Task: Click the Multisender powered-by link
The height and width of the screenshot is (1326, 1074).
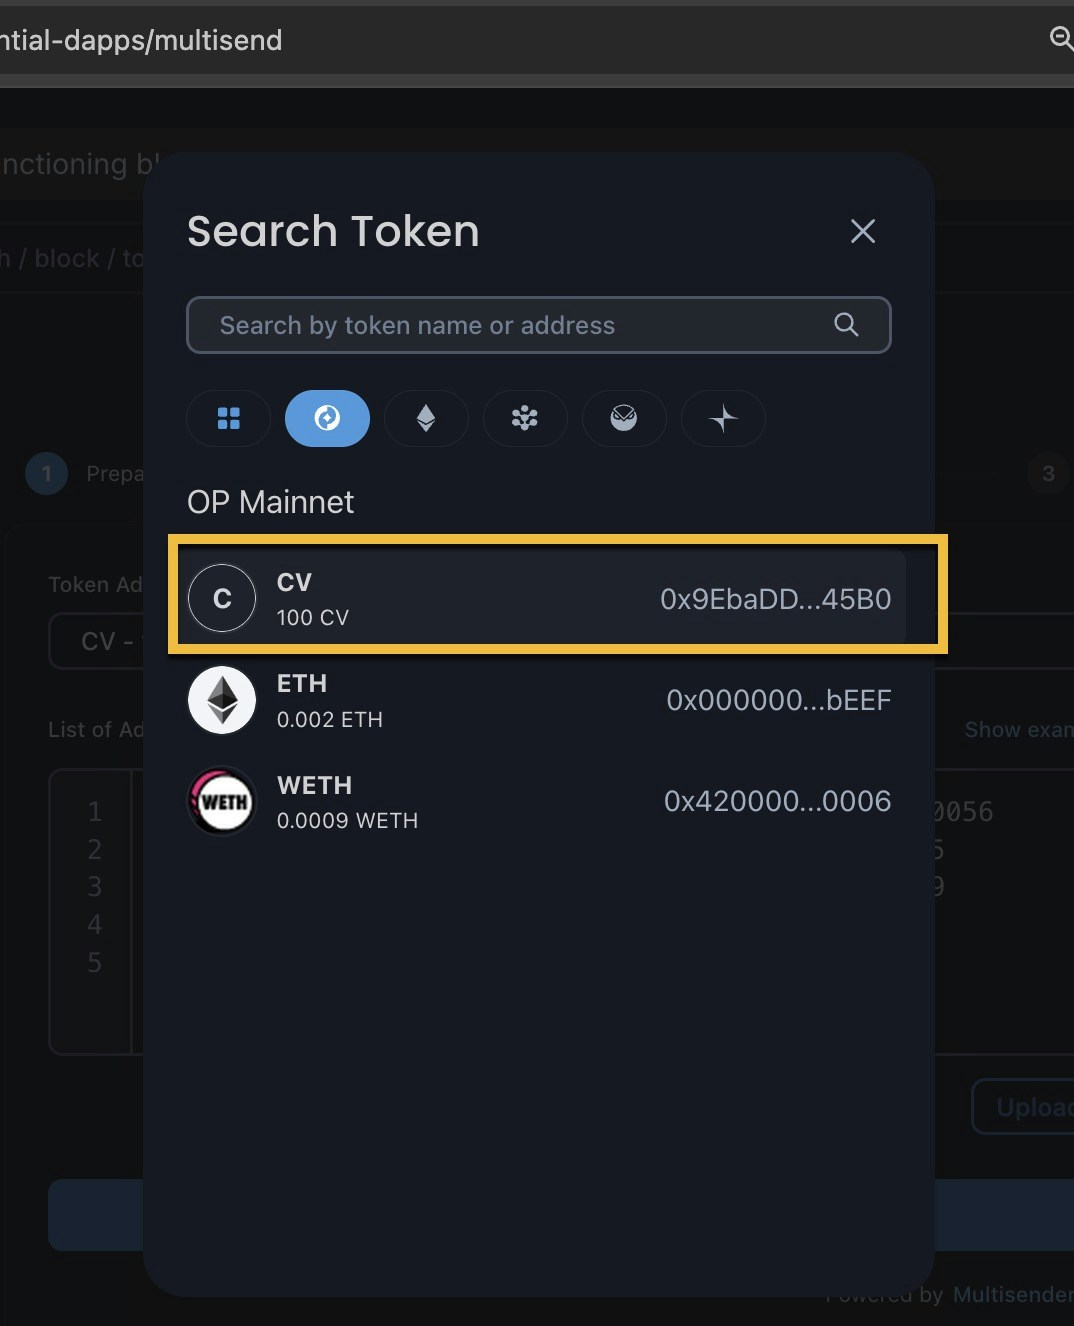Action: pyautogui.click(x=1010, y=1294)
